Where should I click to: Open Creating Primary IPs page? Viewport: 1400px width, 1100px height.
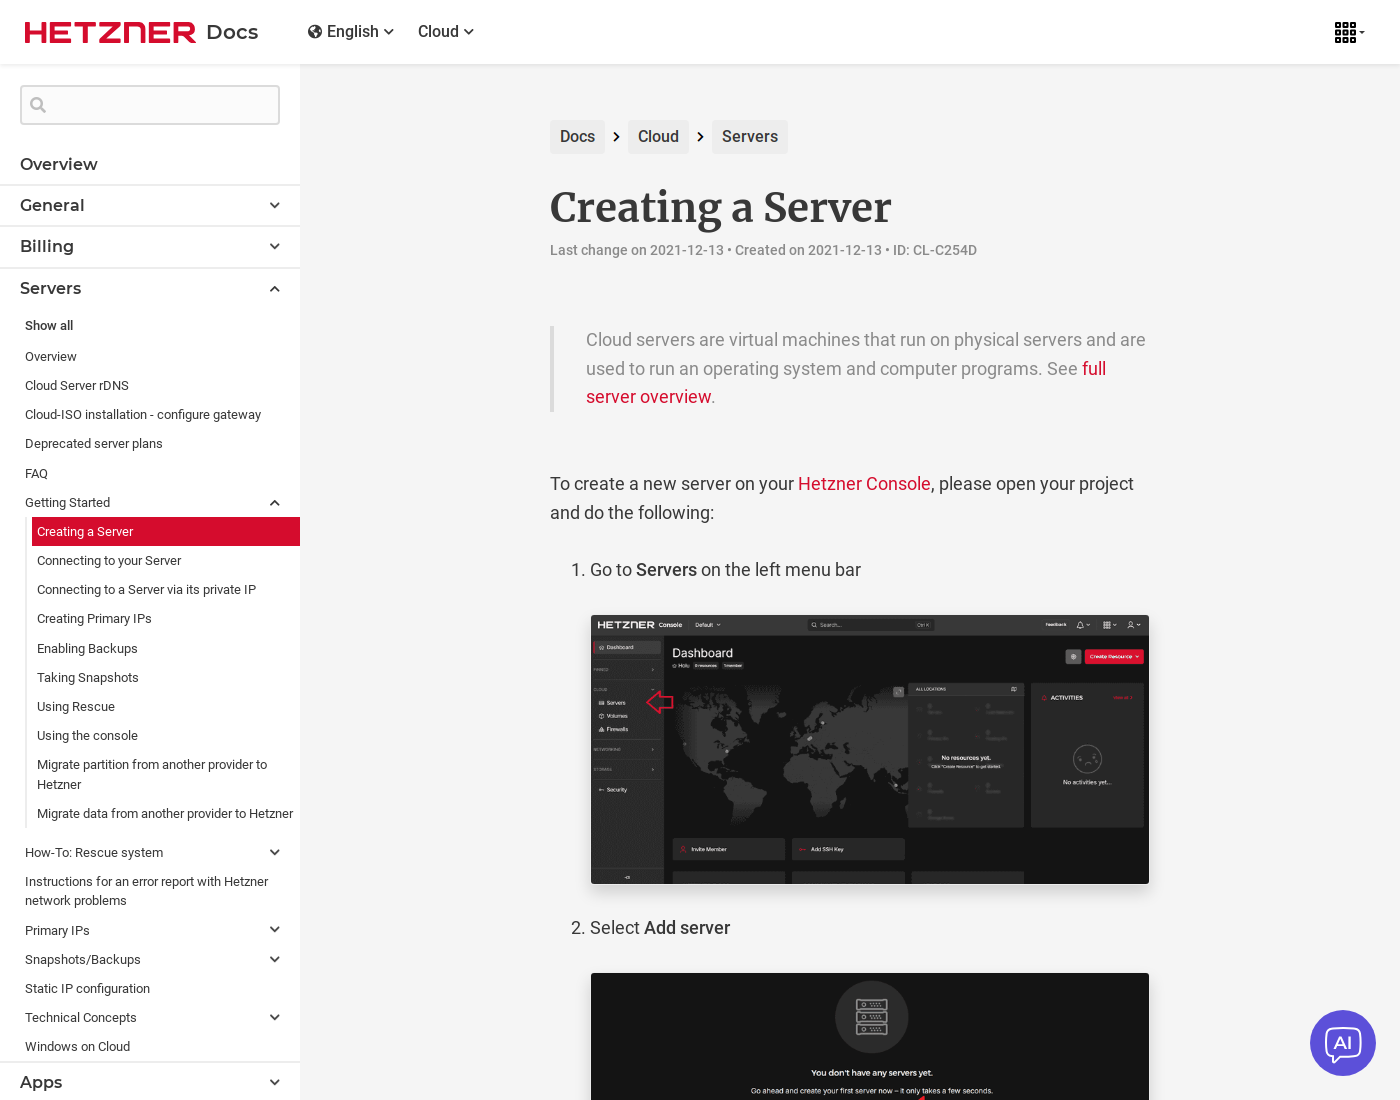tap(94, 619)
